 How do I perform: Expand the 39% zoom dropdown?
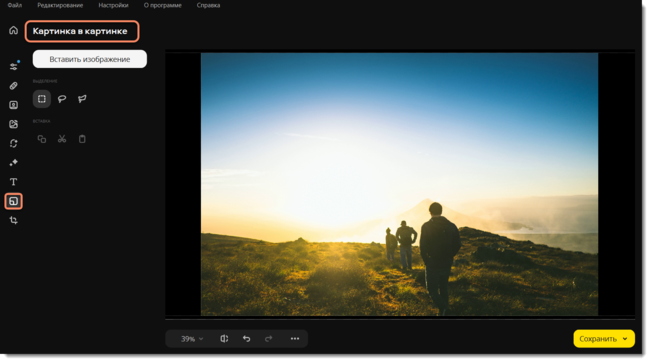coord(192,339)
